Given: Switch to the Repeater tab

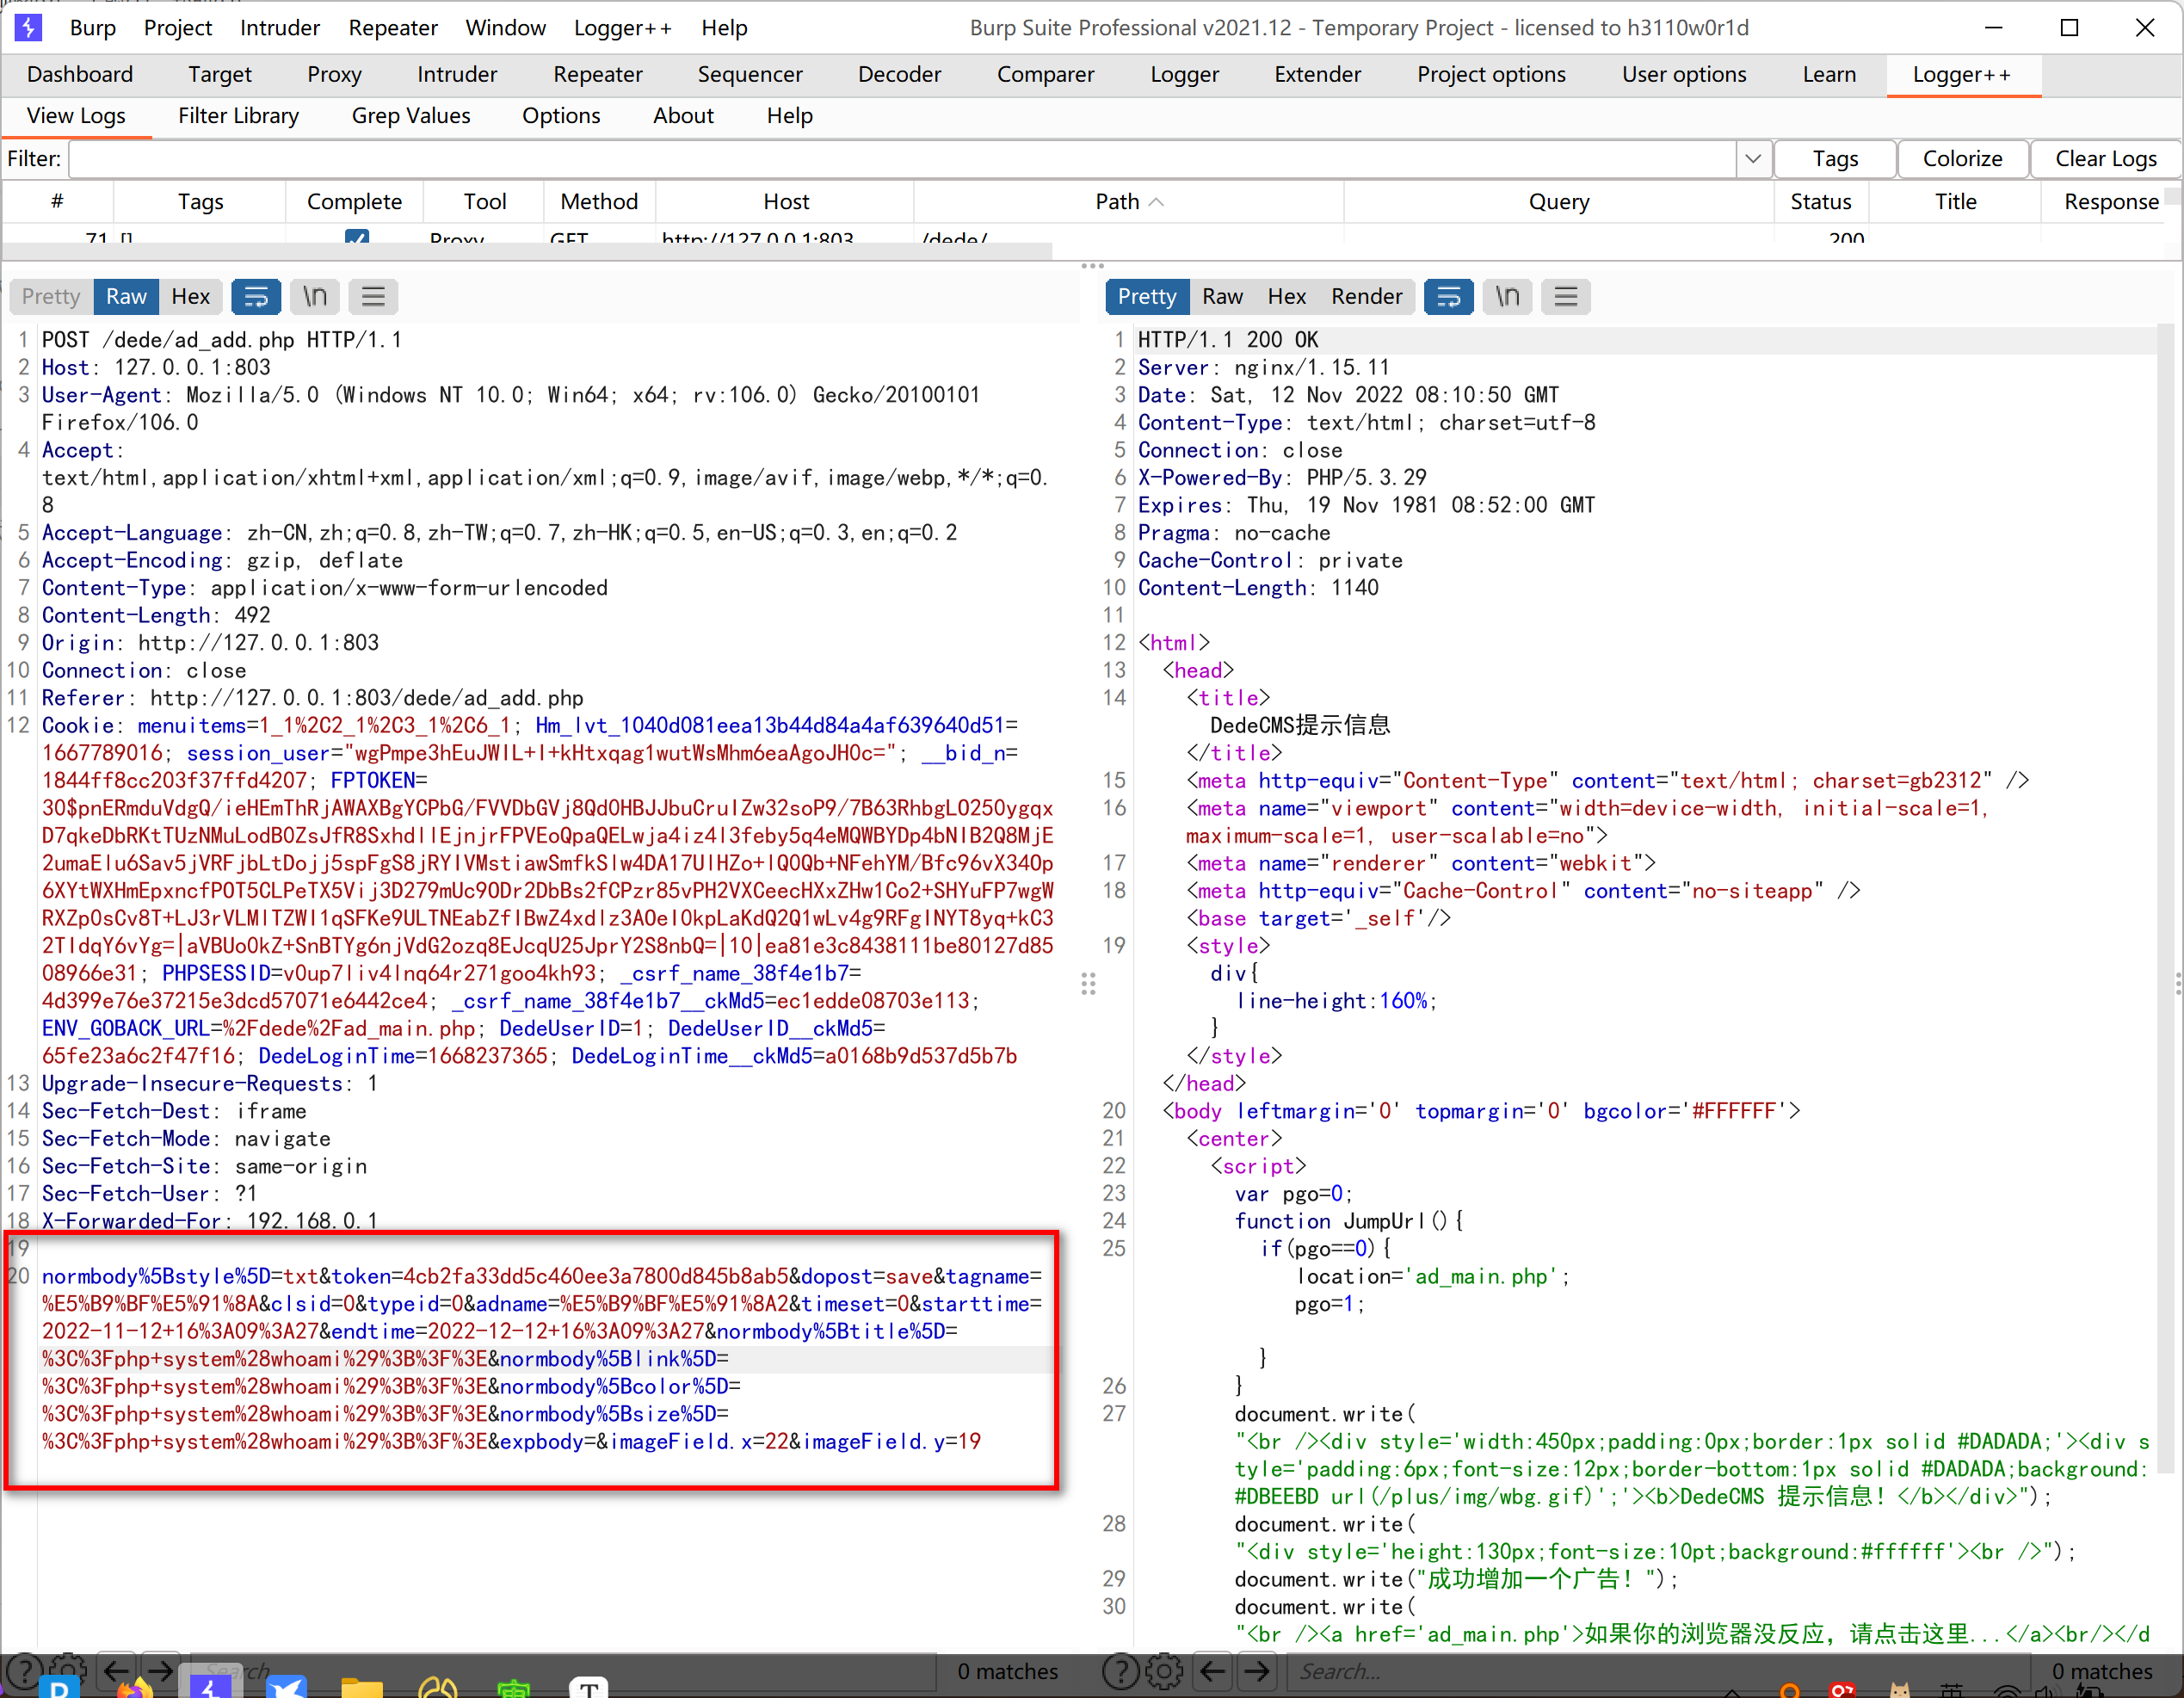Looking at the screenshot, I should click(597, 75).
